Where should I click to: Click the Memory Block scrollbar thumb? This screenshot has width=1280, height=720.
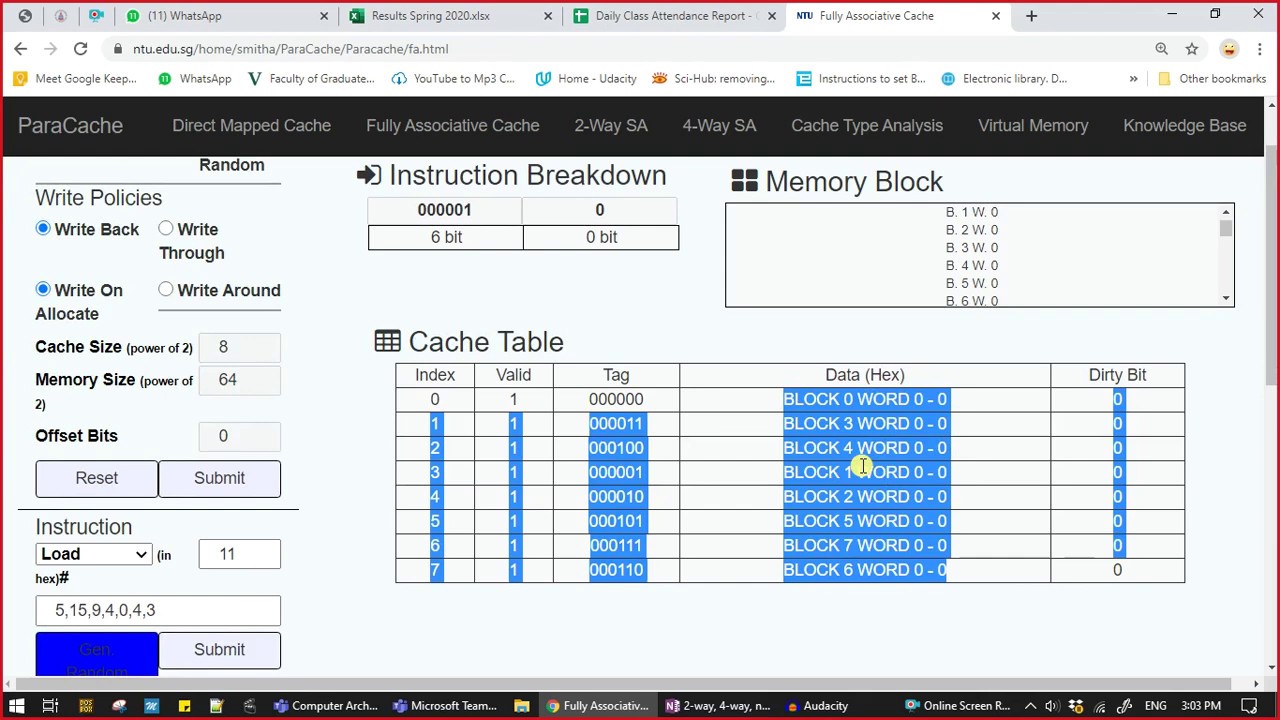[1225, 229]
